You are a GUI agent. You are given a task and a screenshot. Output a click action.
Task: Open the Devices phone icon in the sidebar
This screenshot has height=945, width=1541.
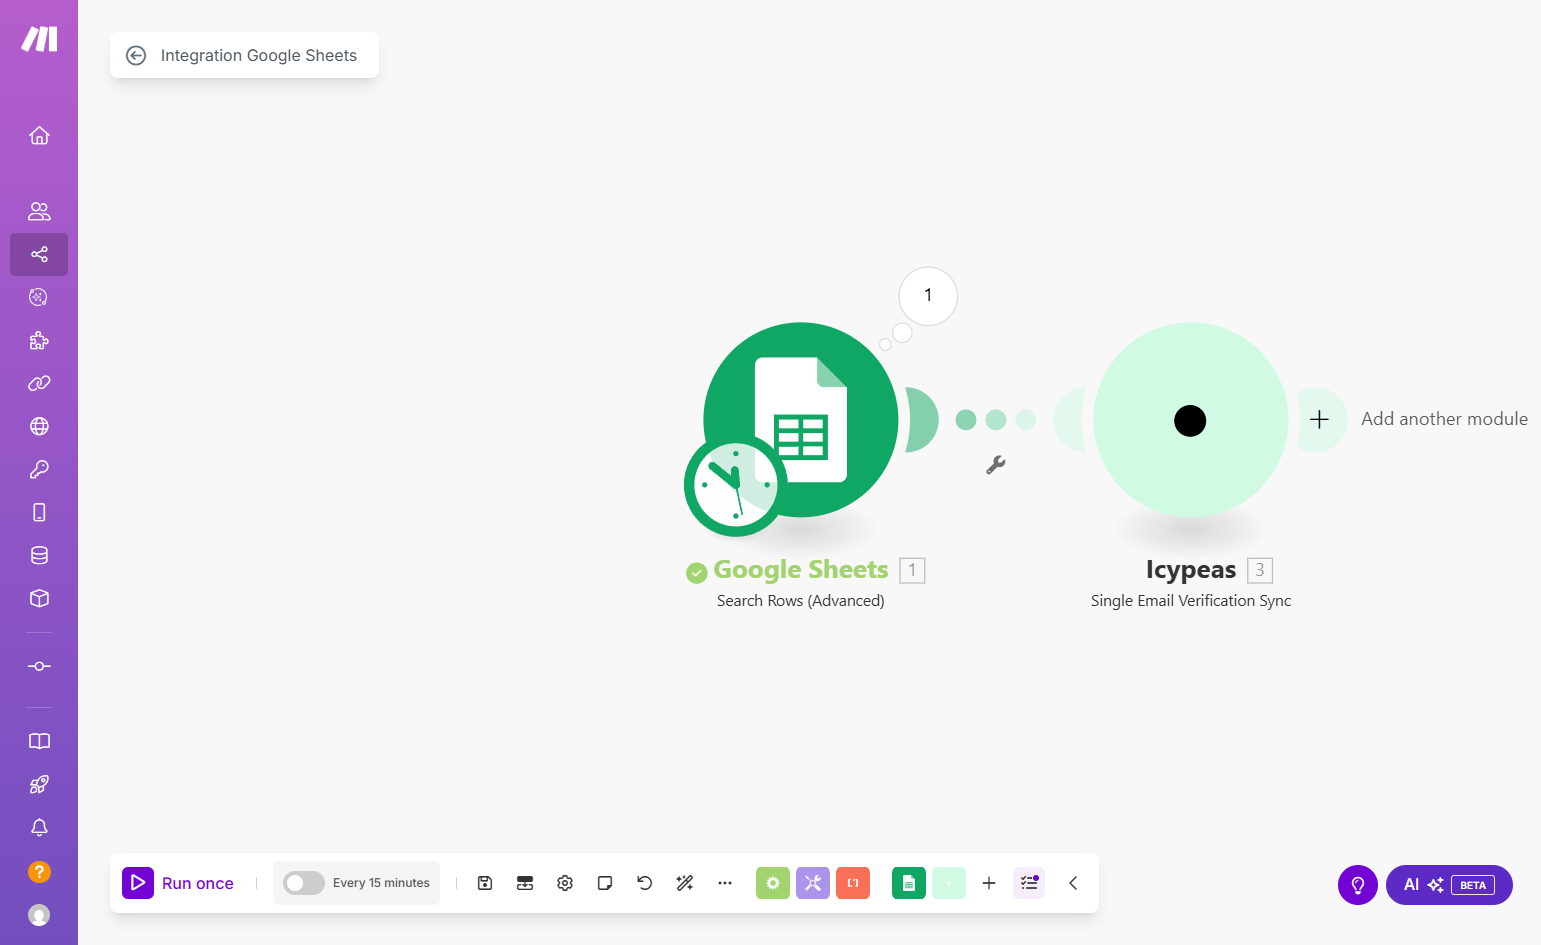pyautogui.click(x=39, y=512)
